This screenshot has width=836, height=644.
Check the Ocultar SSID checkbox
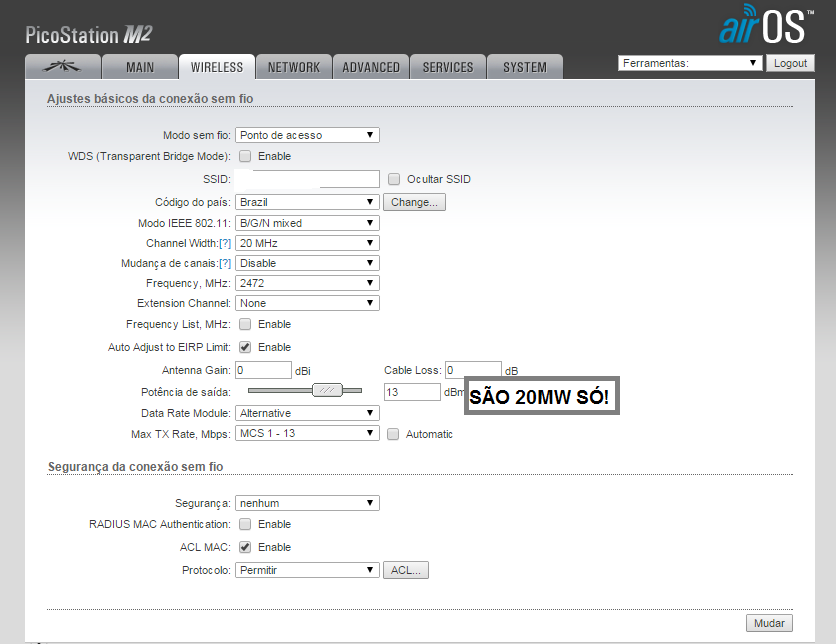pyautogui.click(x=393, y=179)
